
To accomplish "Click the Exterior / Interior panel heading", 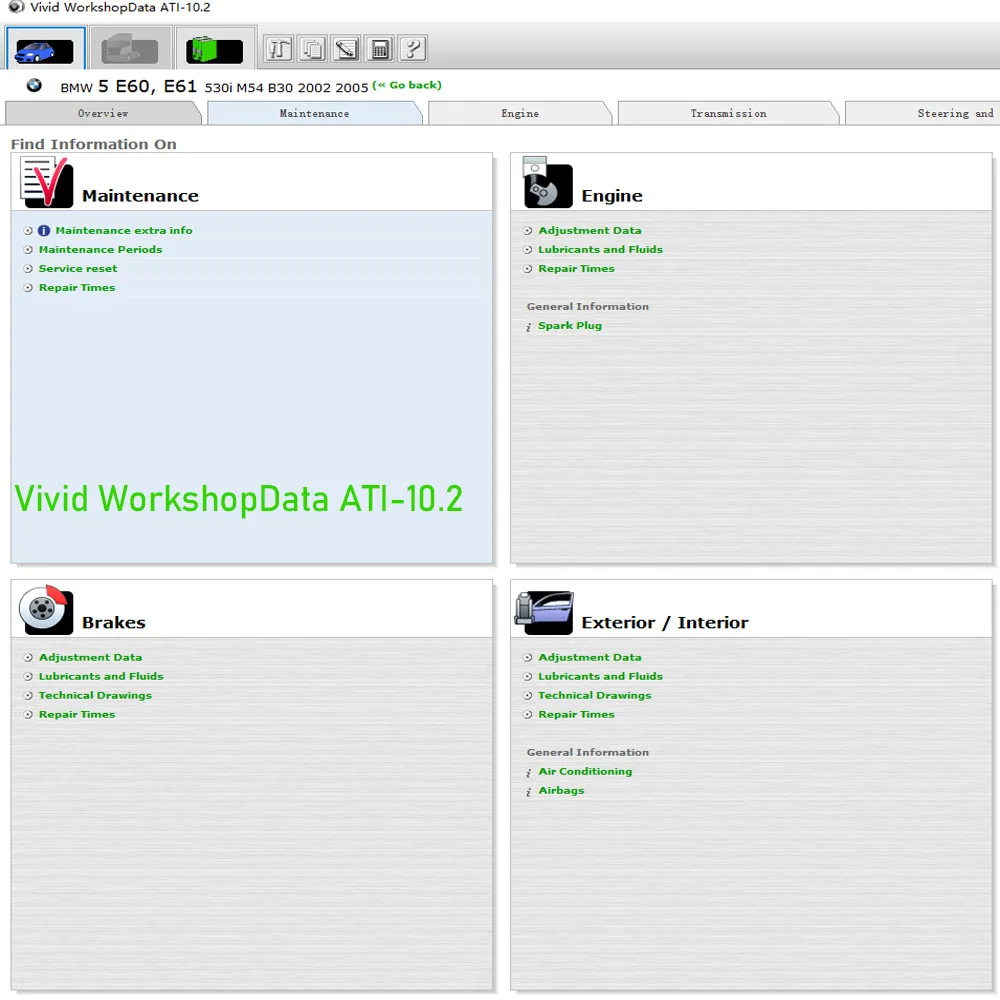I will 665,622.
